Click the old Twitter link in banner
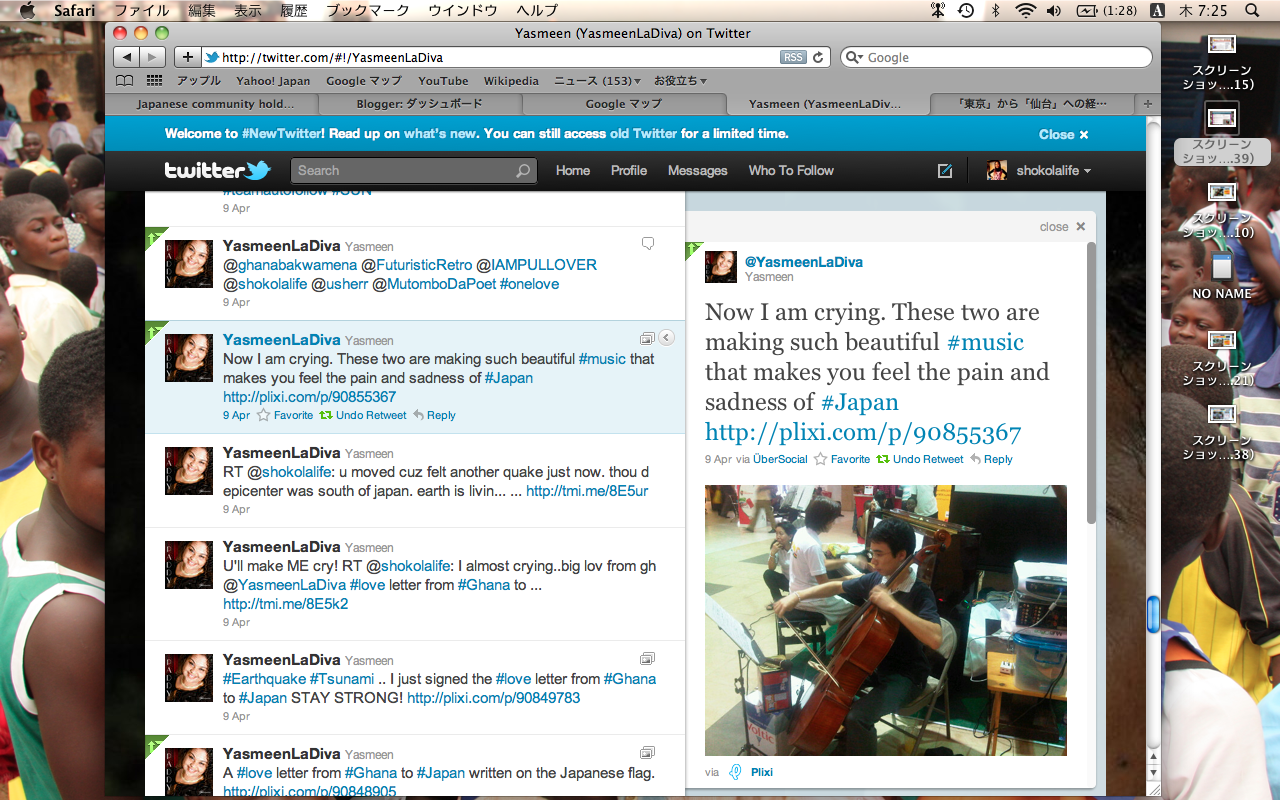The height and width of the screenshot is (800, 1280). 644,133
